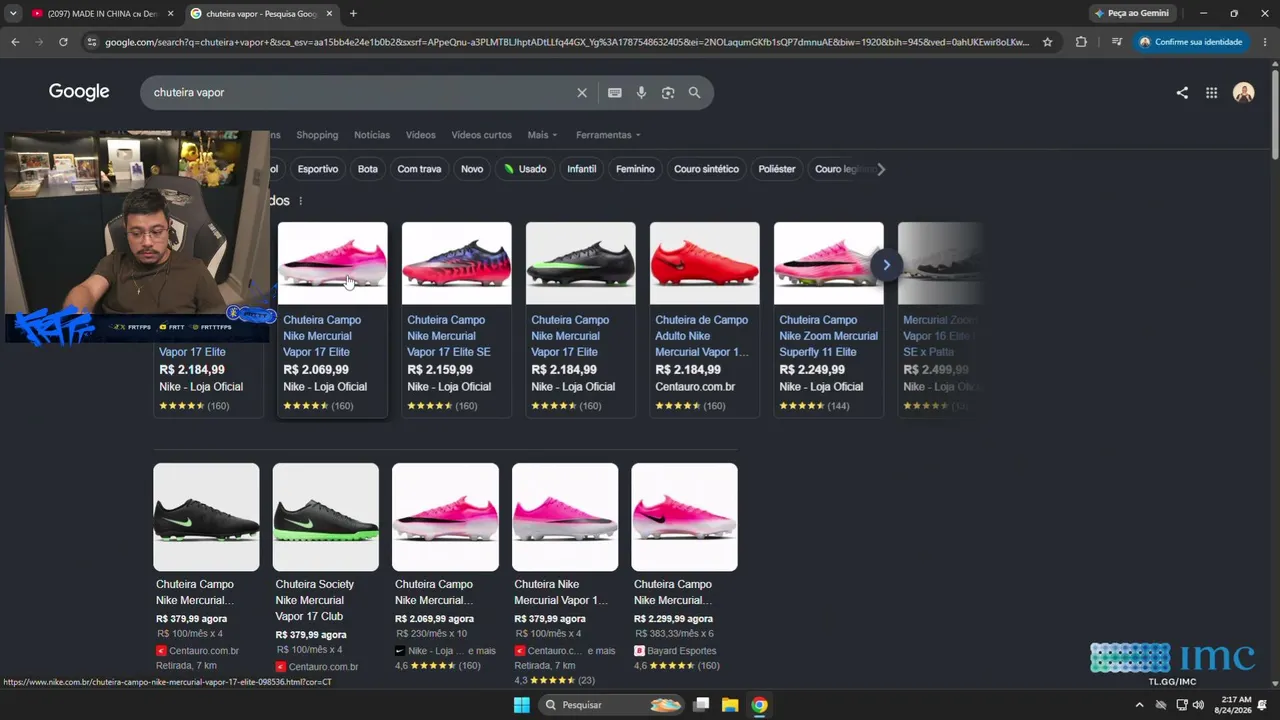Show hidden system tray icons
1280x720 pixels.
click(x=1139, y=705)
